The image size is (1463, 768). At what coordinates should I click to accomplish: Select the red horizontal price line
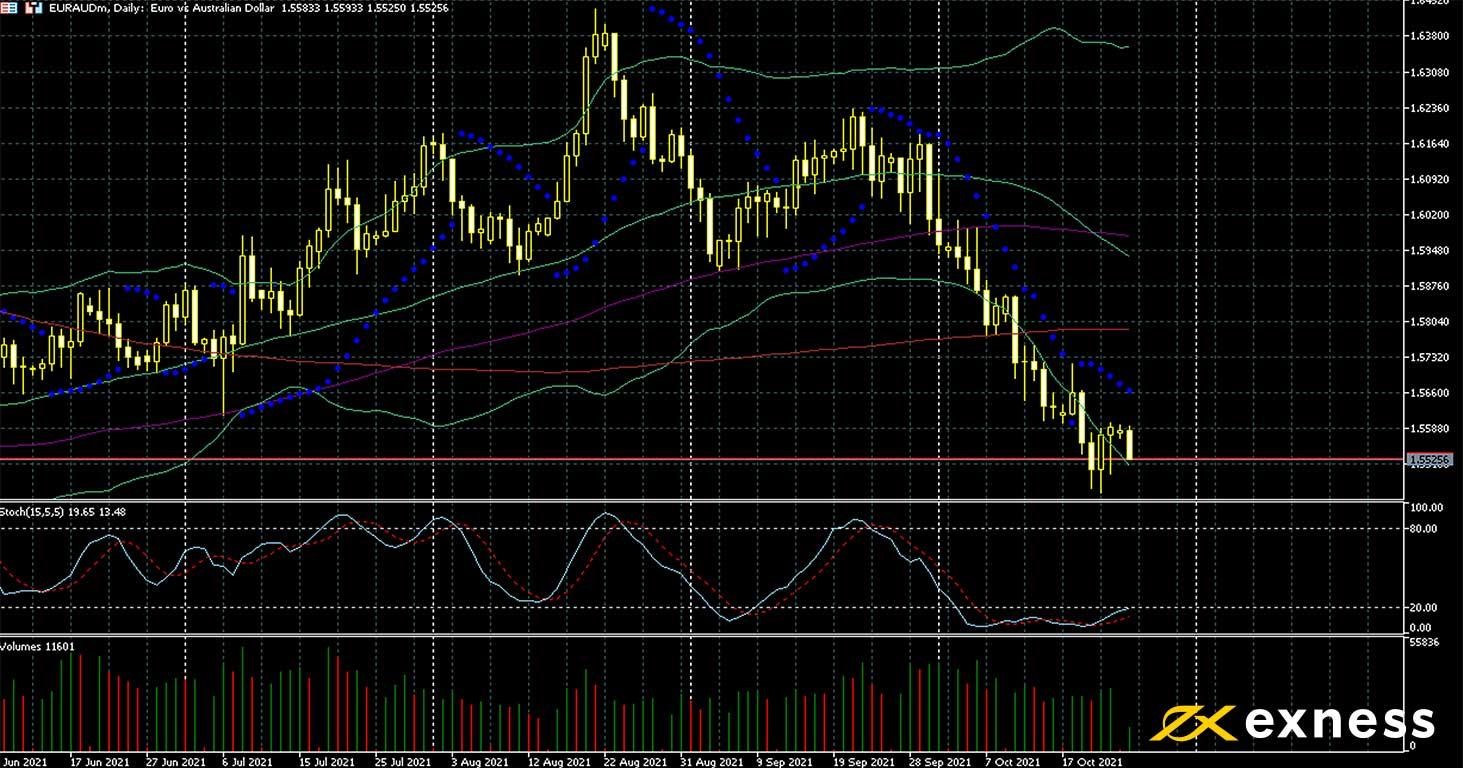tap(702, 460)
